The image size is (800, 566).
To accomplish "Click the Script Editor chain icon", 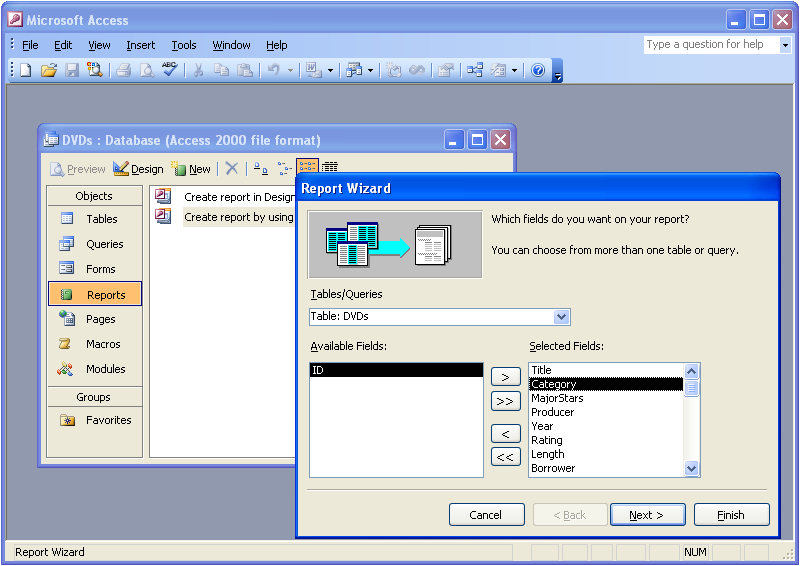I will click(417, 70).
